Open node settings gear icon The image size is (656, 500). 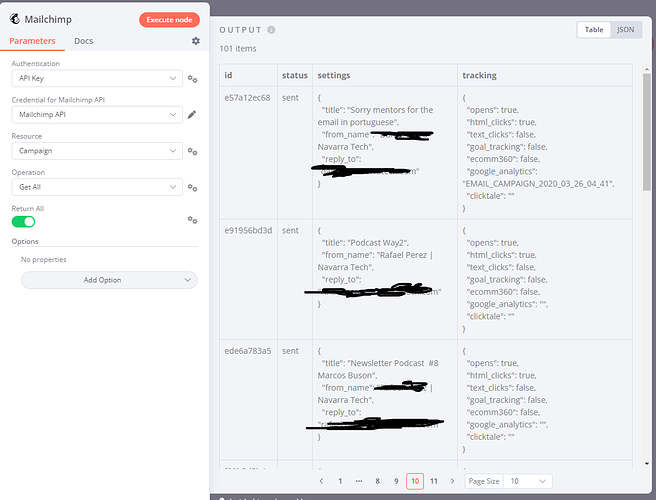195,41
